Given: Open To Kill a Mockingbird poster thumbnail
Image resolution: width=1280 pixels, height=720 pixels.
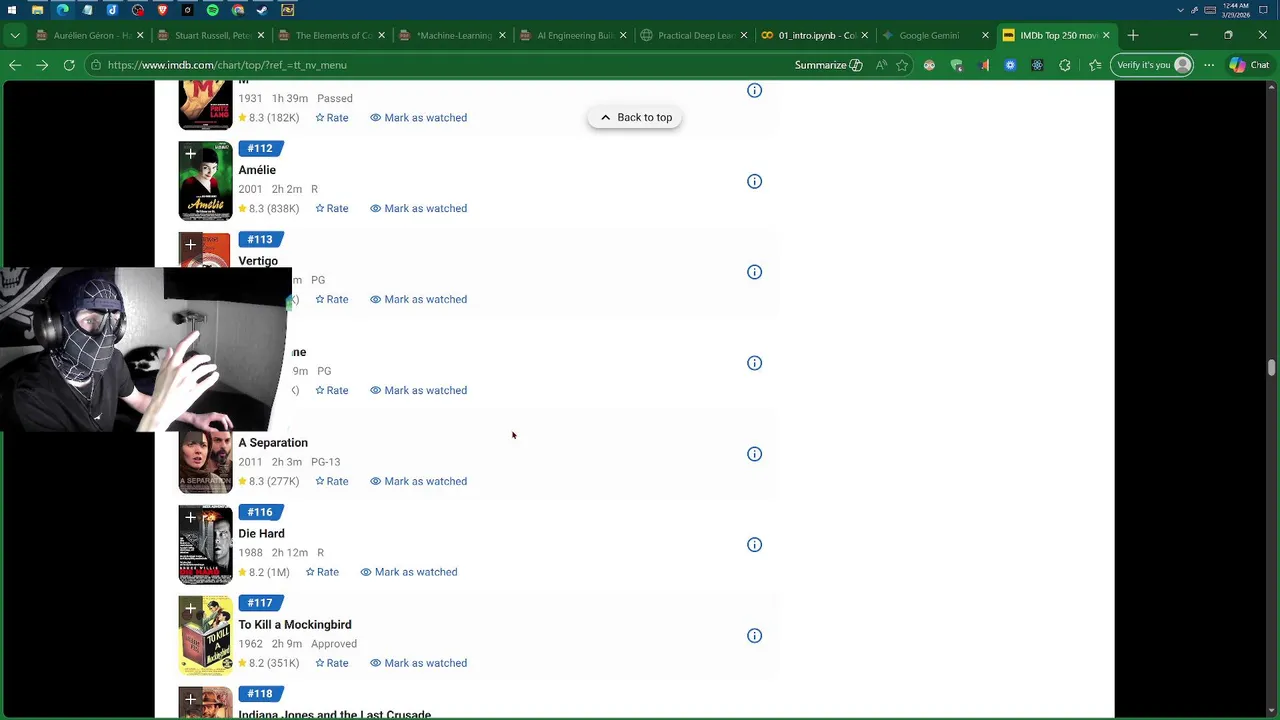Looking at the screenshot, I should pyautogui.click(x=205, y=636).
